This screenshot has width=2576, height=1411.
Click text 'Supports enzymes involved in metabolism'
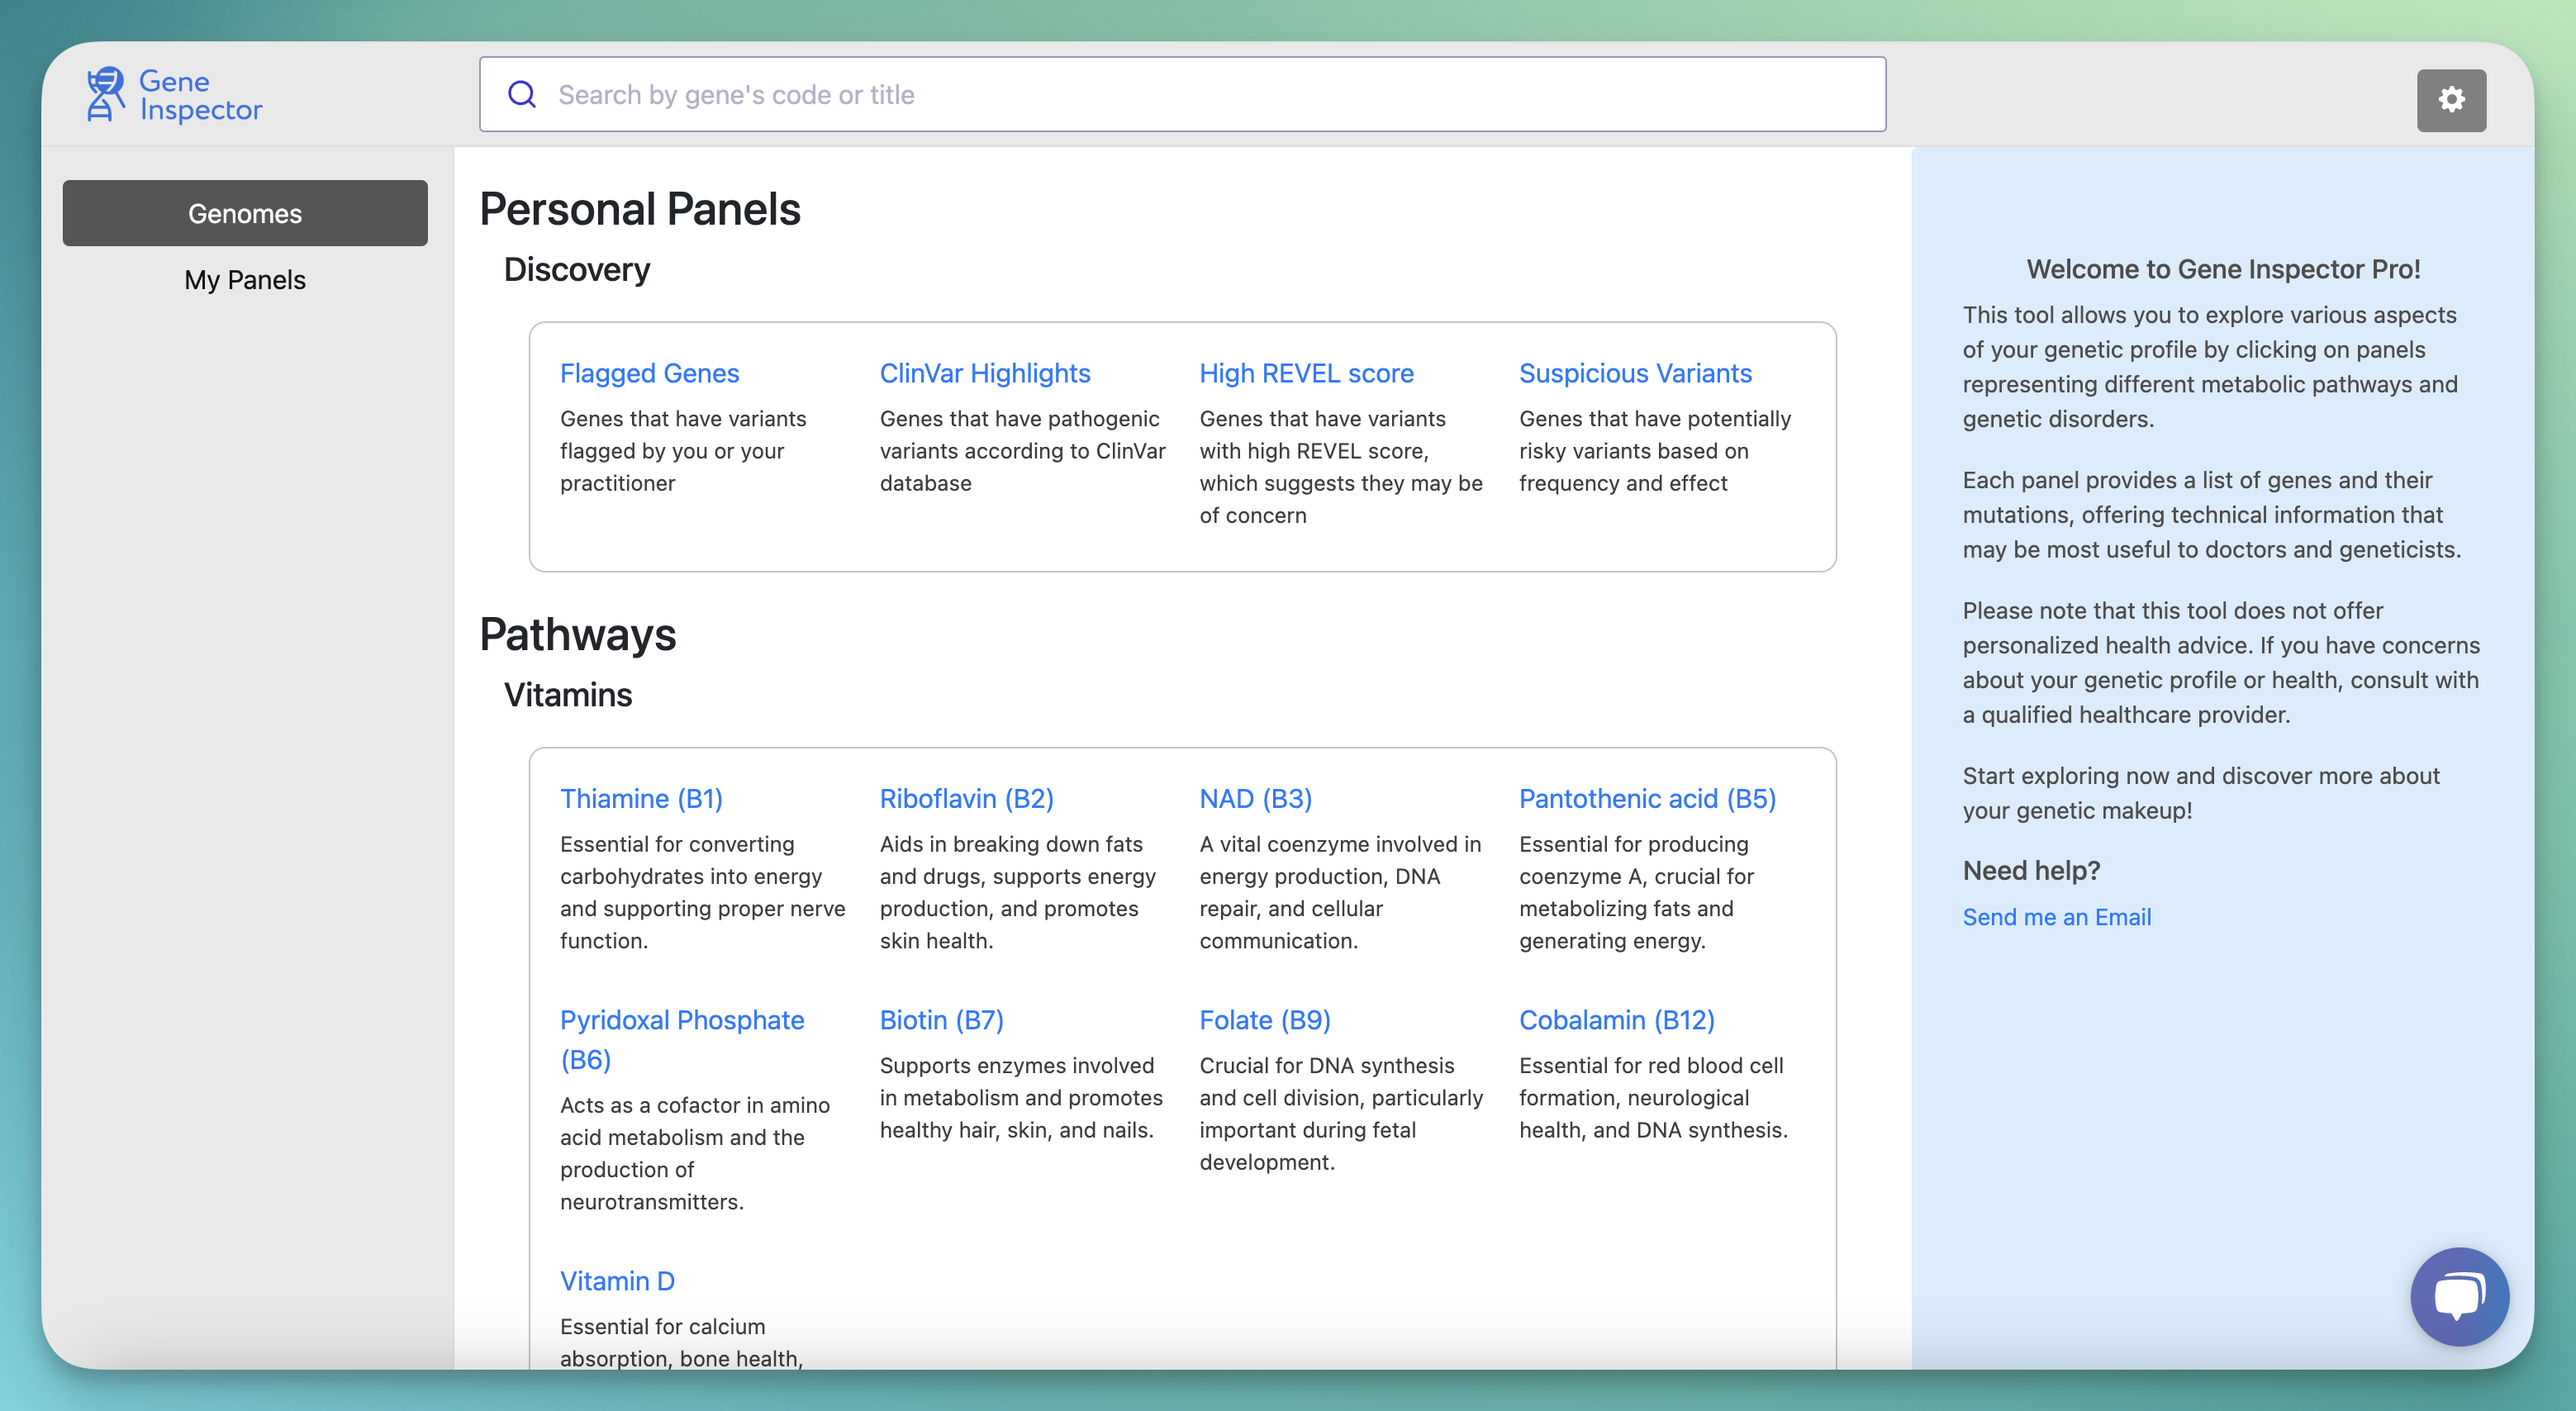pyautogui.click(x=1021, y=1098)
